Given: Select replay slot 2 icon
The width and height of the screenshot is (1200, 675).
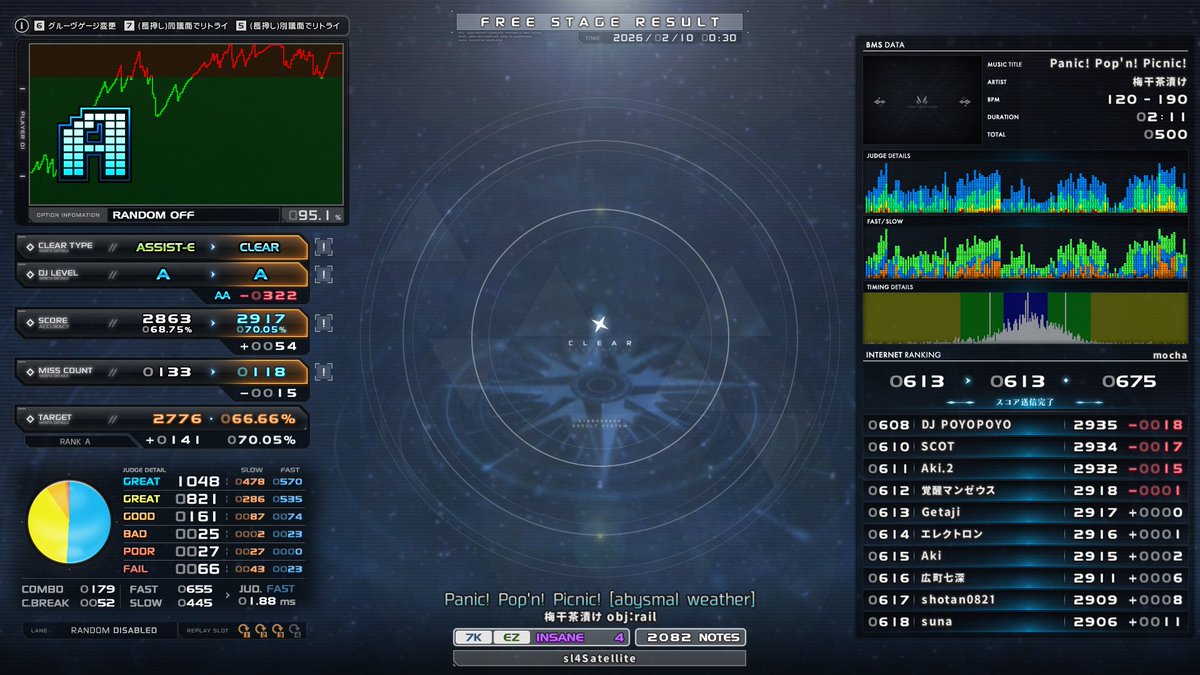Looking at the screenshot, I should click(261, 630).
